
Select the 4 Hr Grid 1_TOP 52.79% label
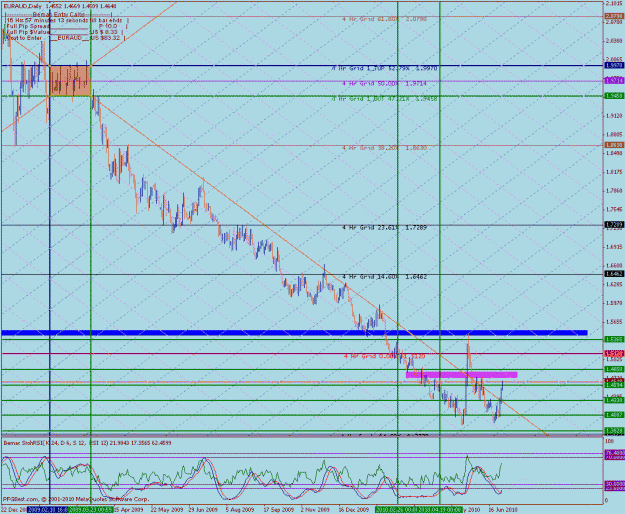384,69
